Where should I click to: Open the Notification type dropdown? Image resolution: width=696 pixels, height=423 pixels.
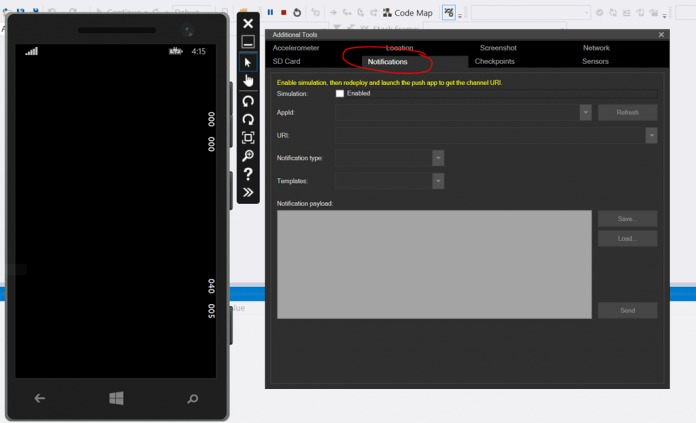pyautogui.click(x=438, y=158)
